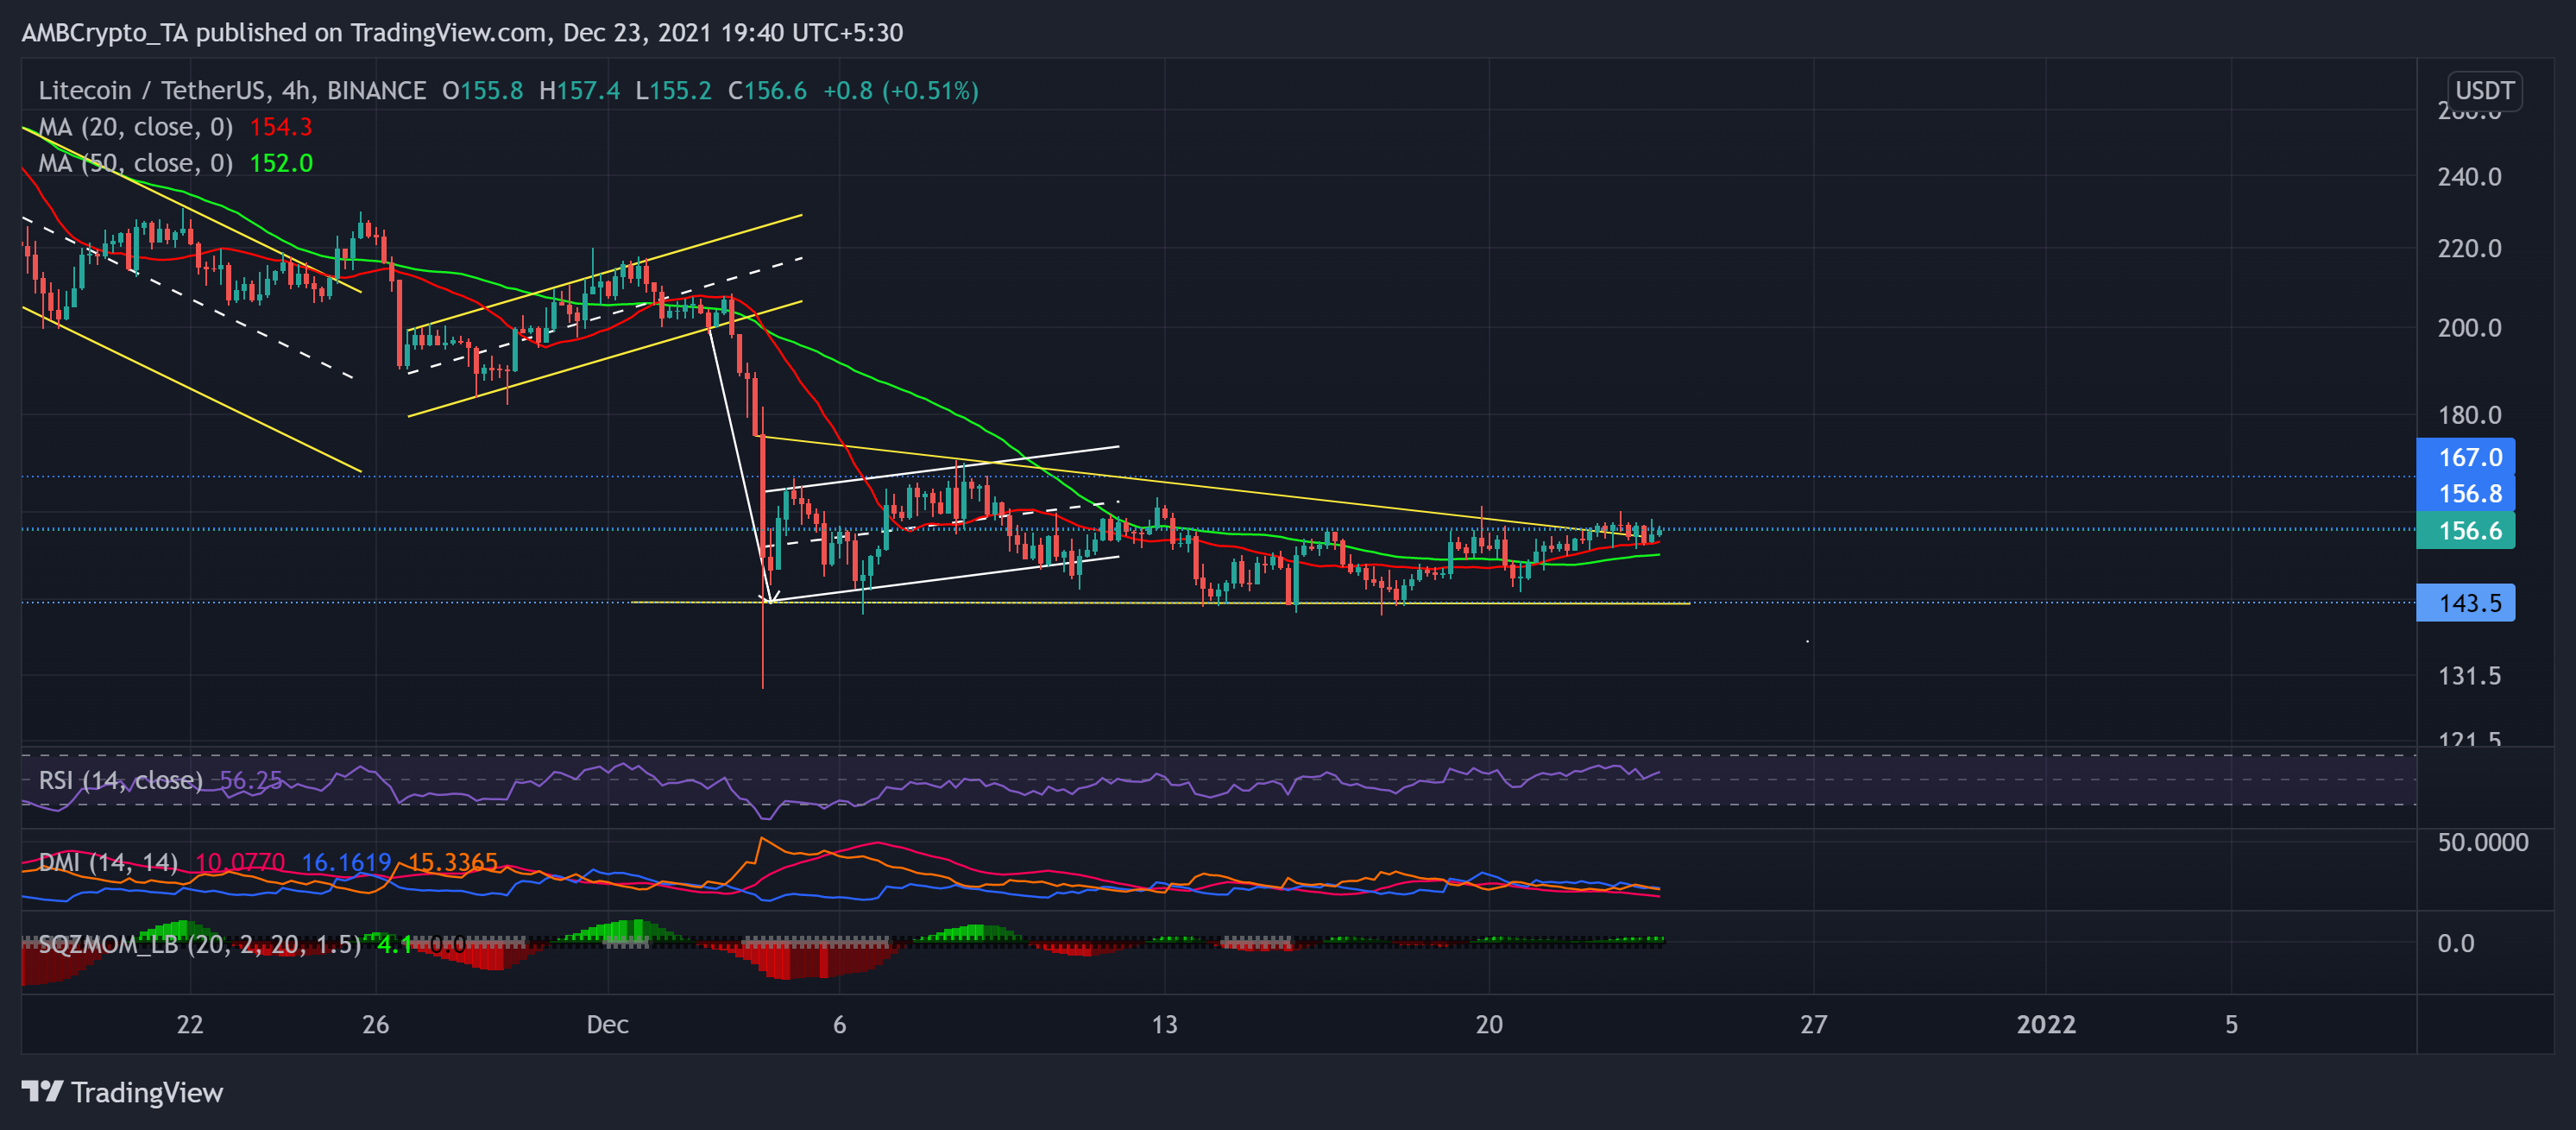This screenshot has height=1130, width=2576.
Task: Select the MA (20, close, 0) indicator
Action: pos(135,127)
